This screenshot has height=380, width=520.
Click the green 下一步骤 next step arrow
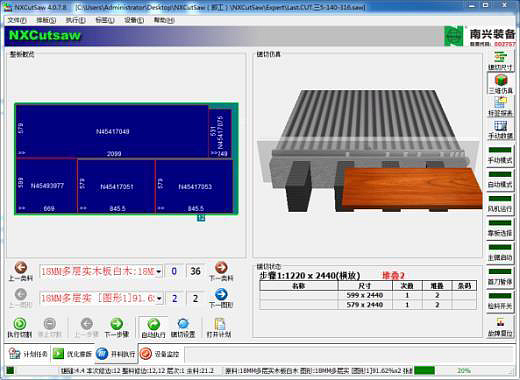pos(117,324)
